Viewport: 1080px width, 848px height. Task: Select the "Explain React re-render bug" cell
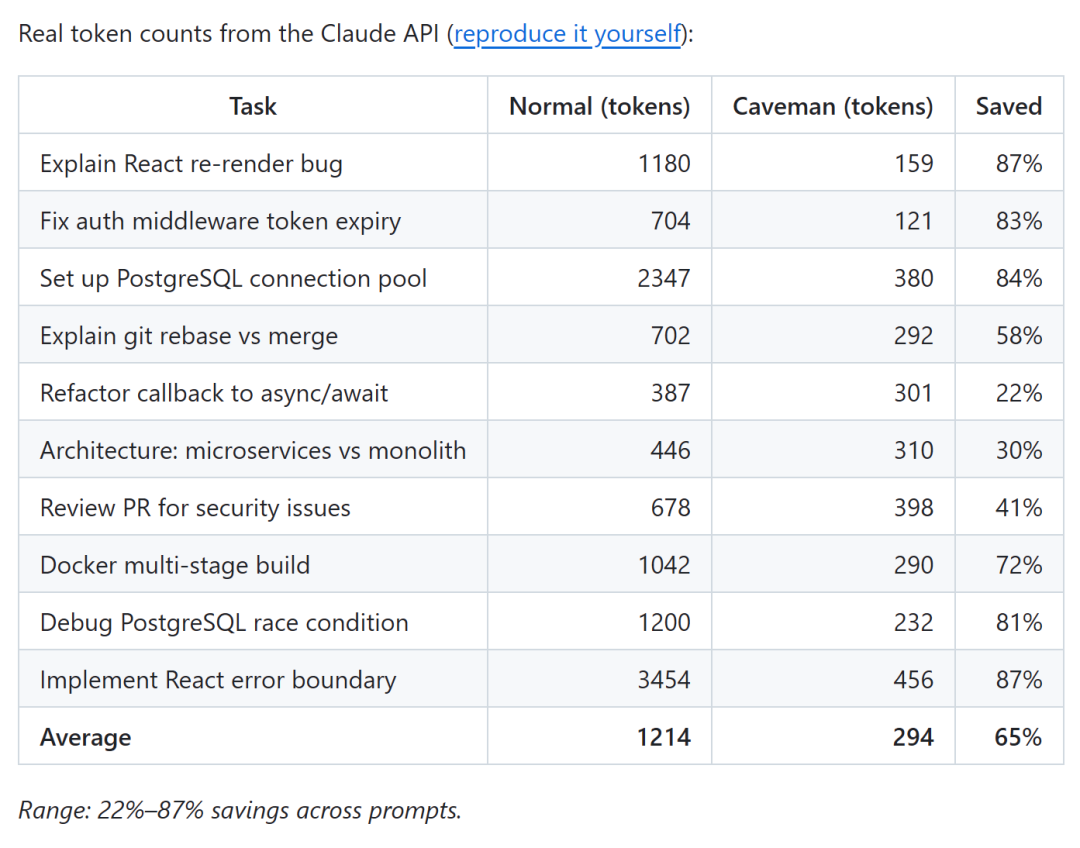pyautogui.click(x=191, y=164)
